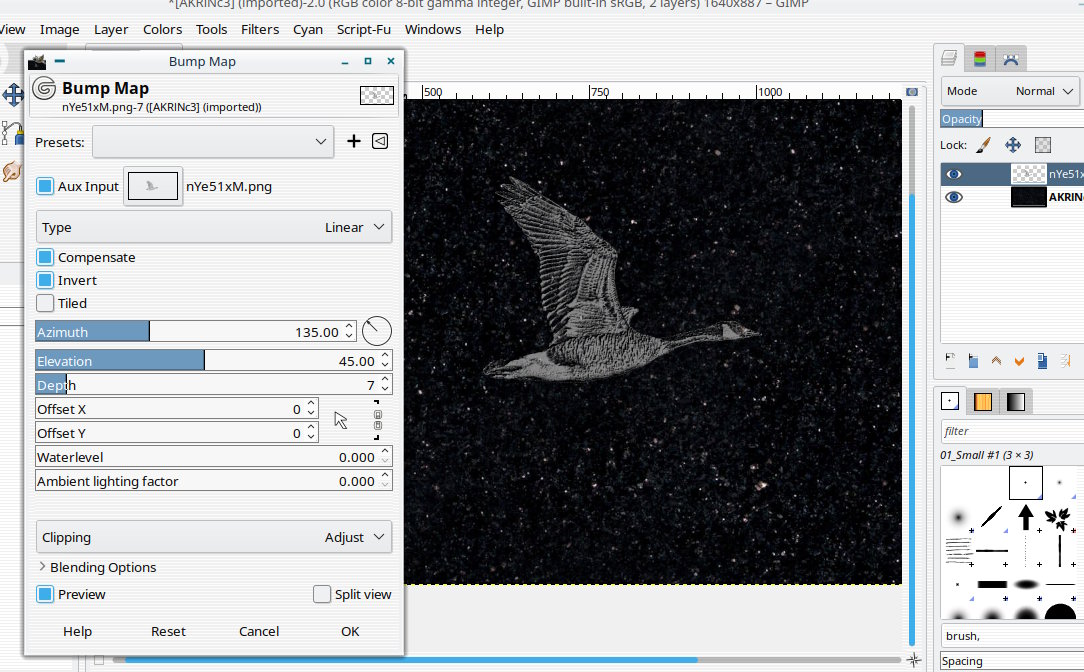Click OK to apply Bump Map
The width and height of the screenshot is (1084, 672).
coord(350,631)
